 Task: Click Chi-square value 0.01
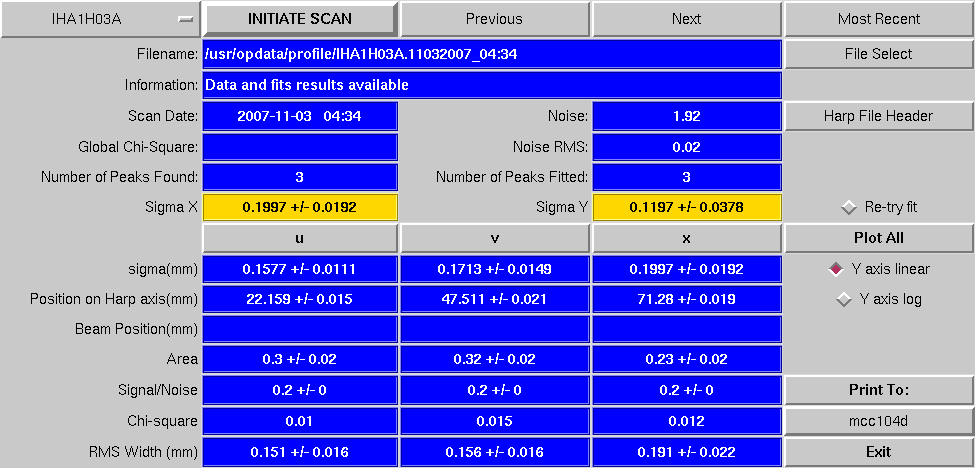[x=300, y=421]
